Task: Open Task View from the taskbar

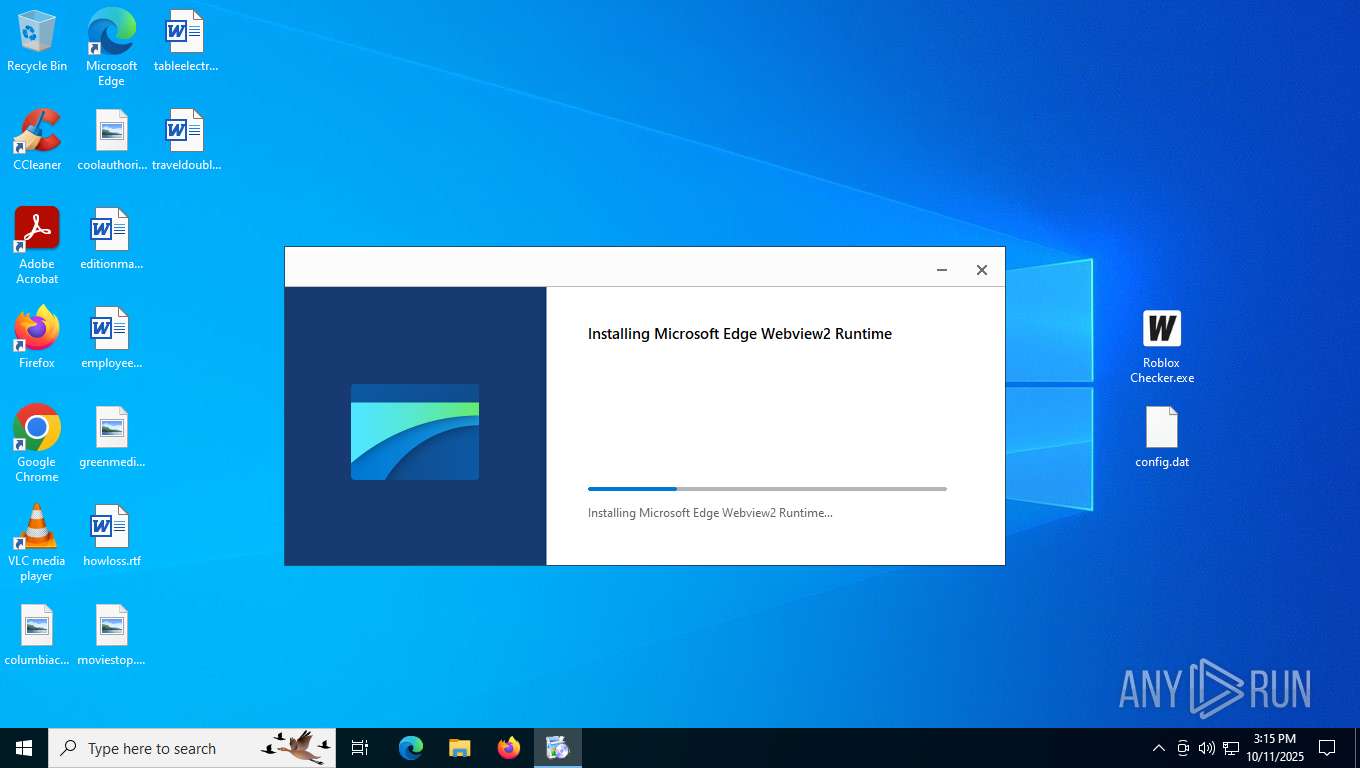Action: [x=360, y=748]
